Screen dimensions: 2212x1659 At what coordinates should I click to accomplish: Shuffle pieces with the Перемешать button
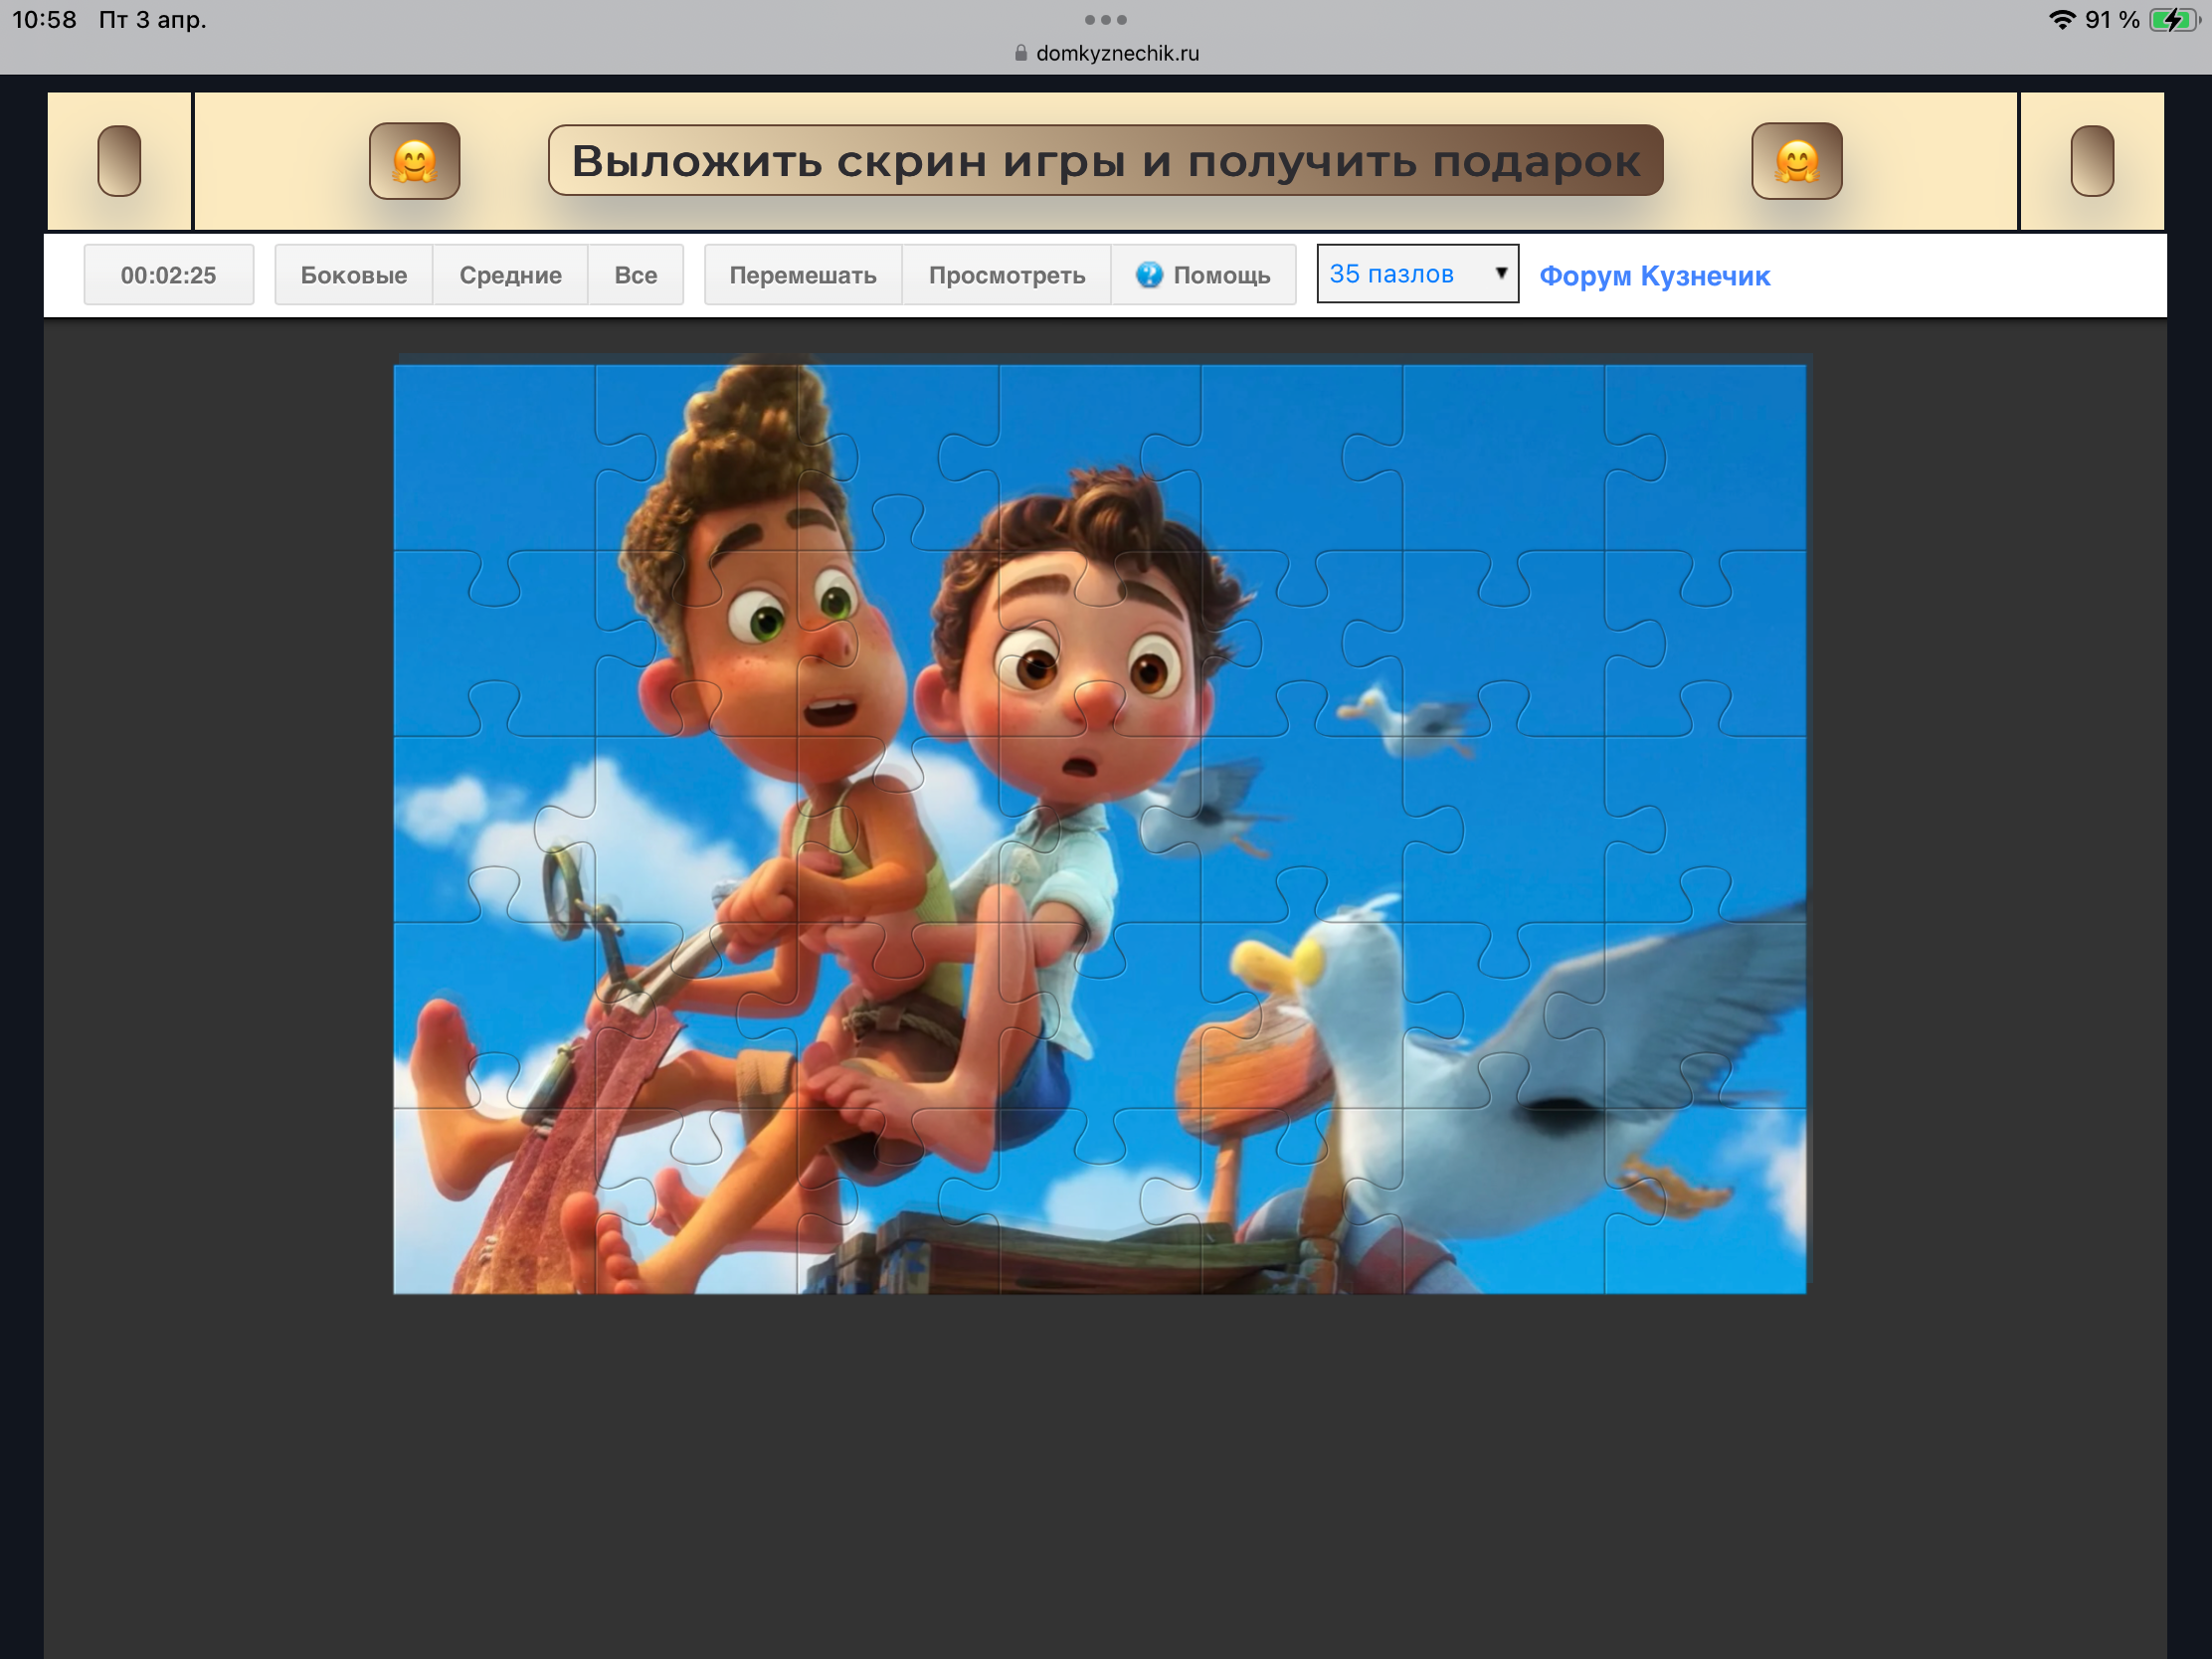pos(802,275)
